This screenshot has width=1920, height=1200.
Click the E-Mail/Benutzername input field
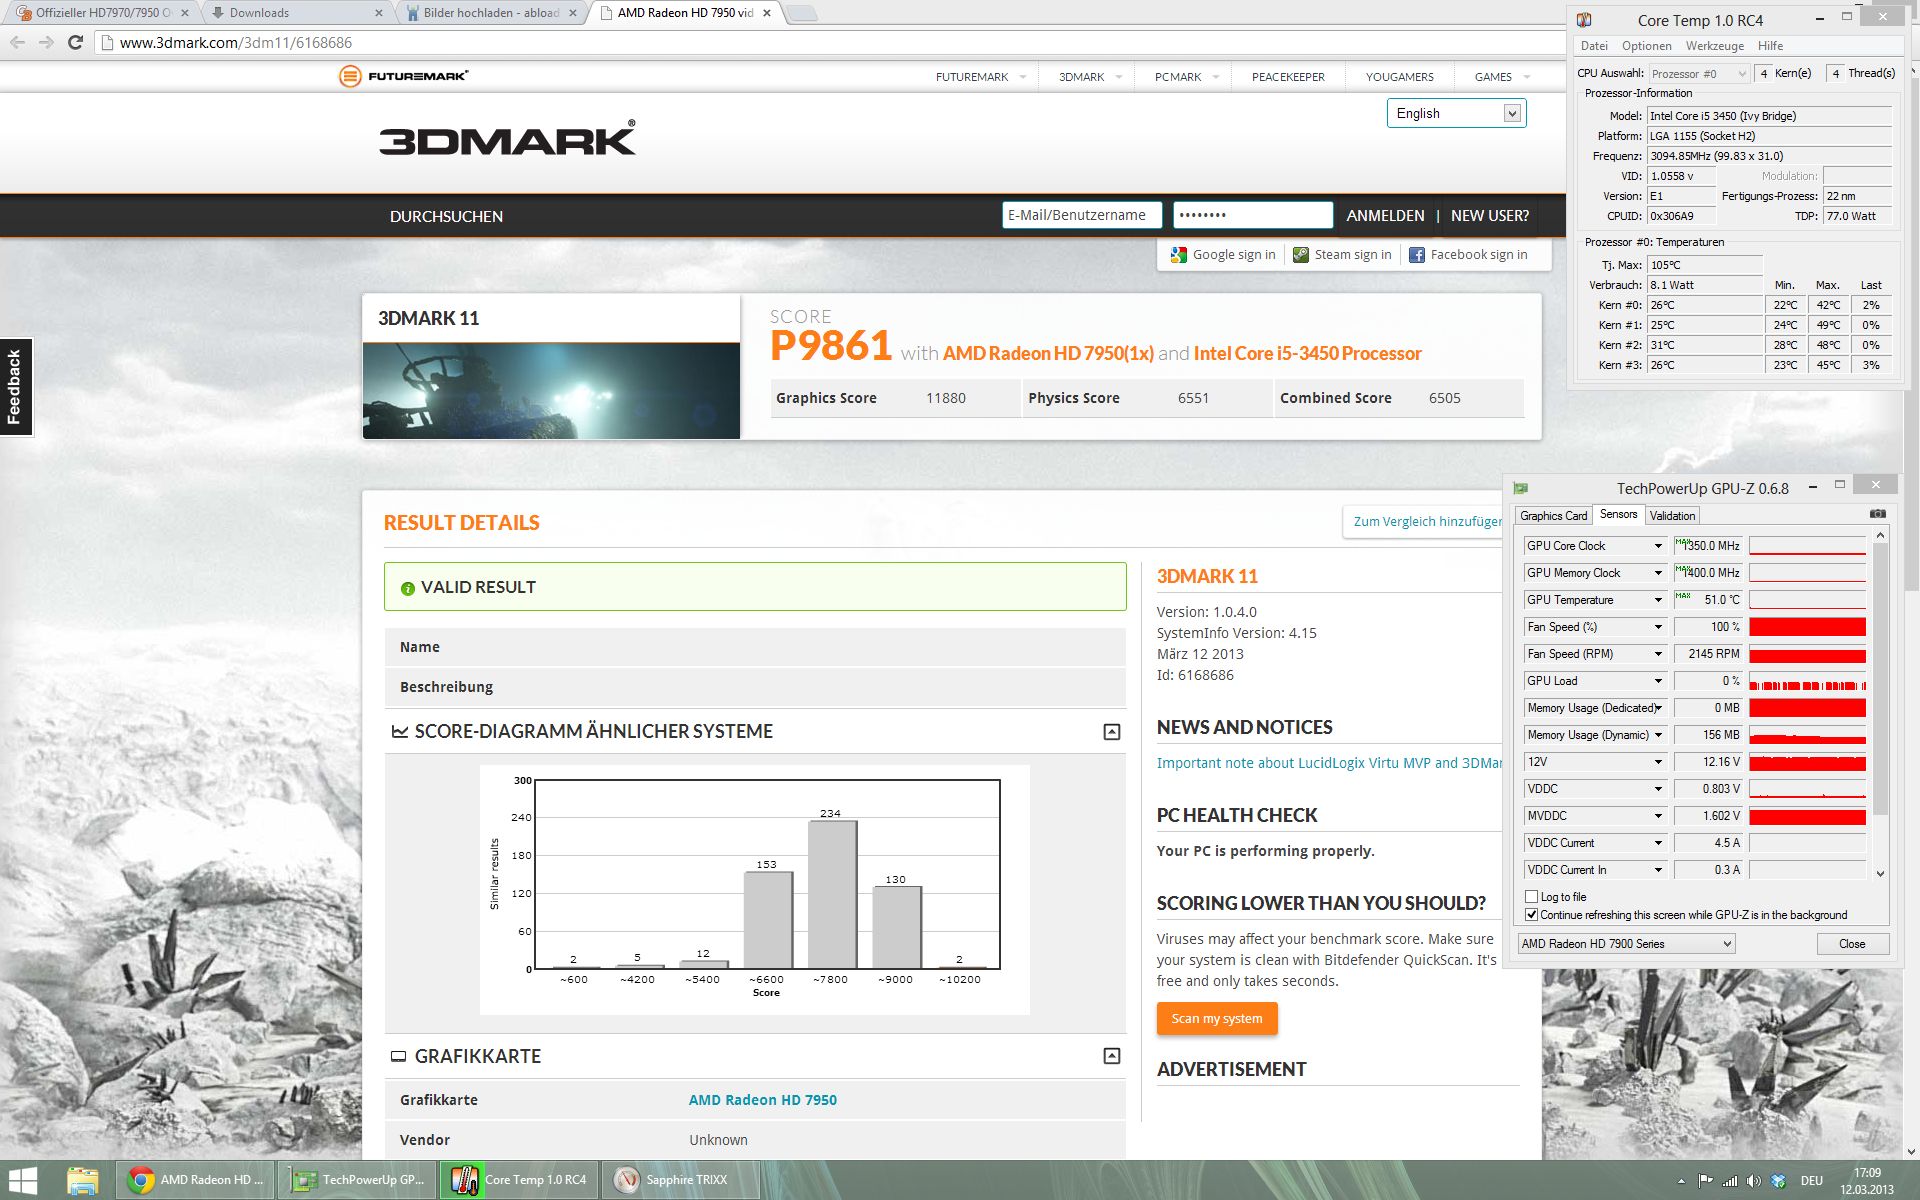click(1081, 215)
